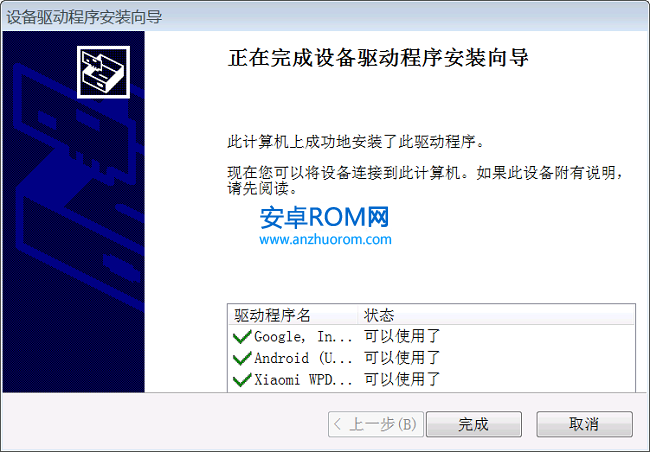Click the green checkmark beside Android (U...

pyautogui.click(x=242, y=358)
